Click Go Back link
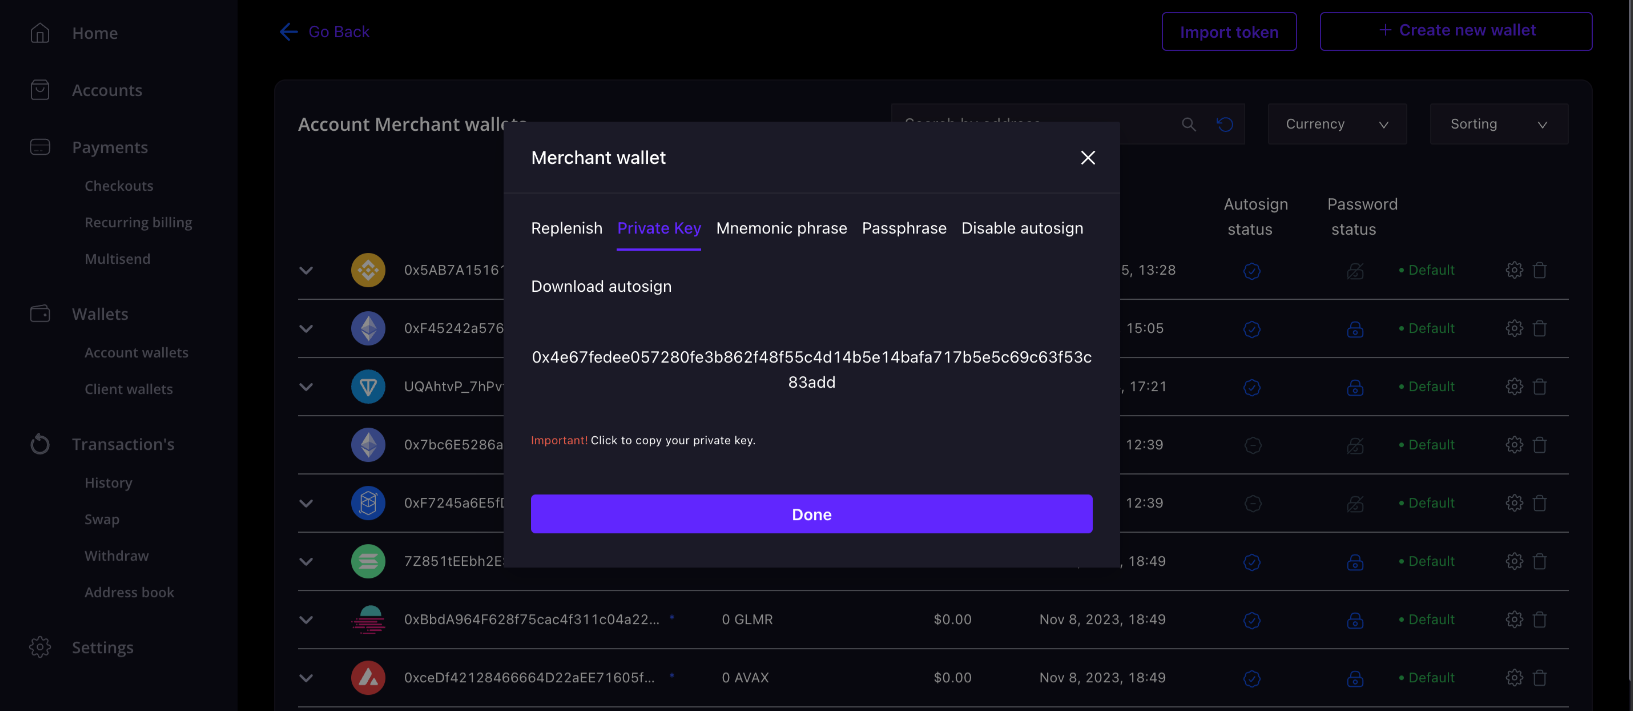This screenshot has width=1633, height=711. pyautogui.click(x=325, y=32)
